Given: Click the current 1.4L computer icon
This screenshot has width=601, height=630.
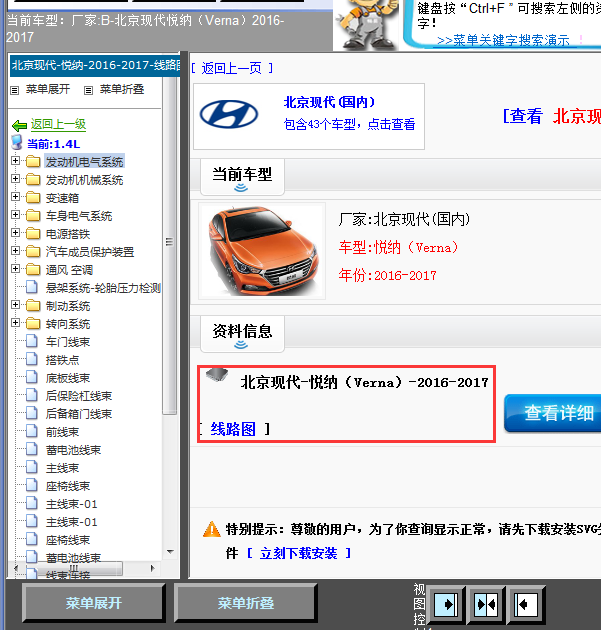Looking at the screenshot, I should tap(17, 142).
